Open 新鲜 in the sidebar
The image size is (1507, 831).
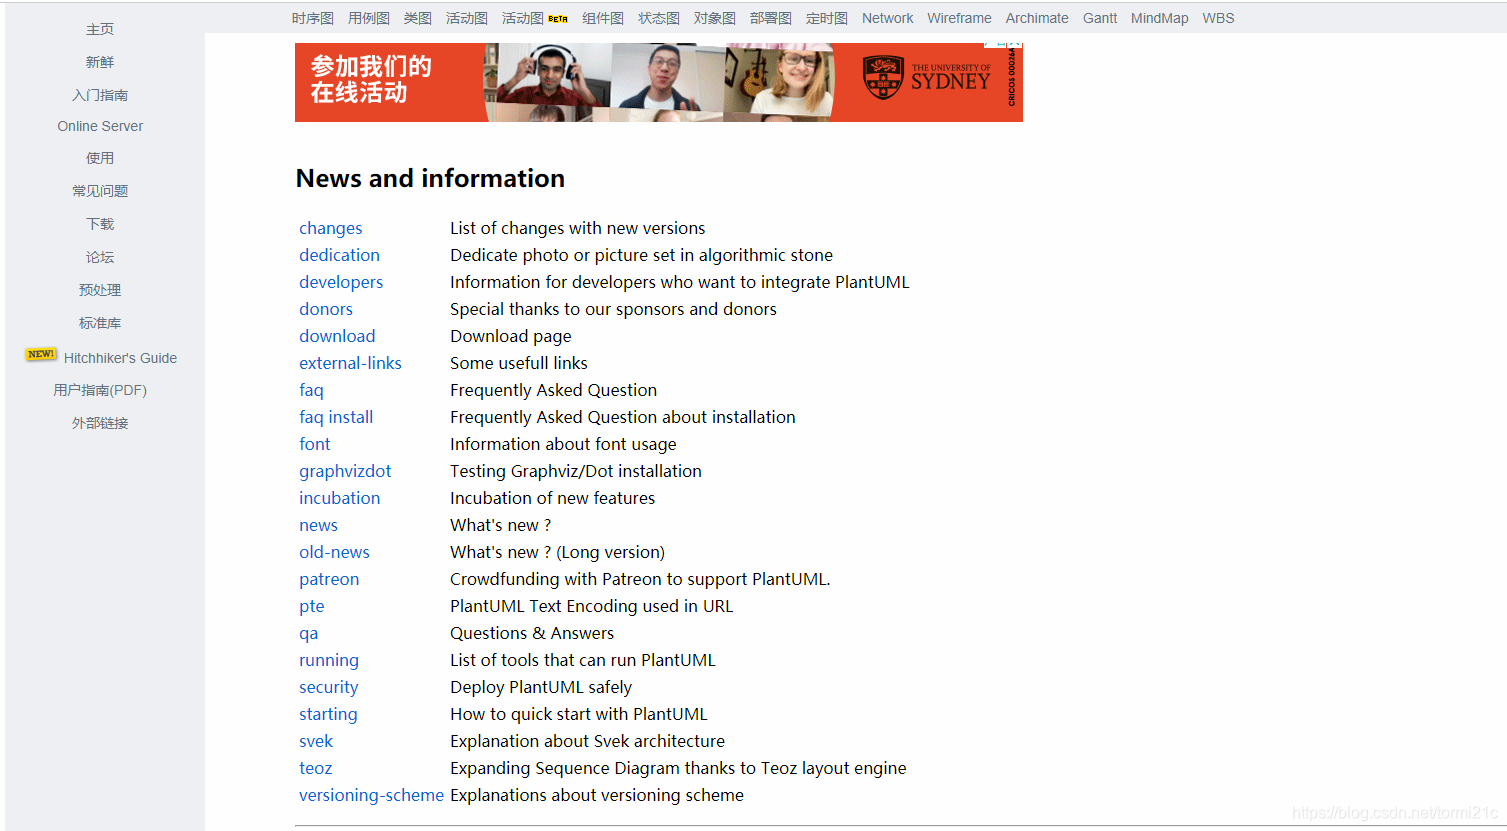100,62
